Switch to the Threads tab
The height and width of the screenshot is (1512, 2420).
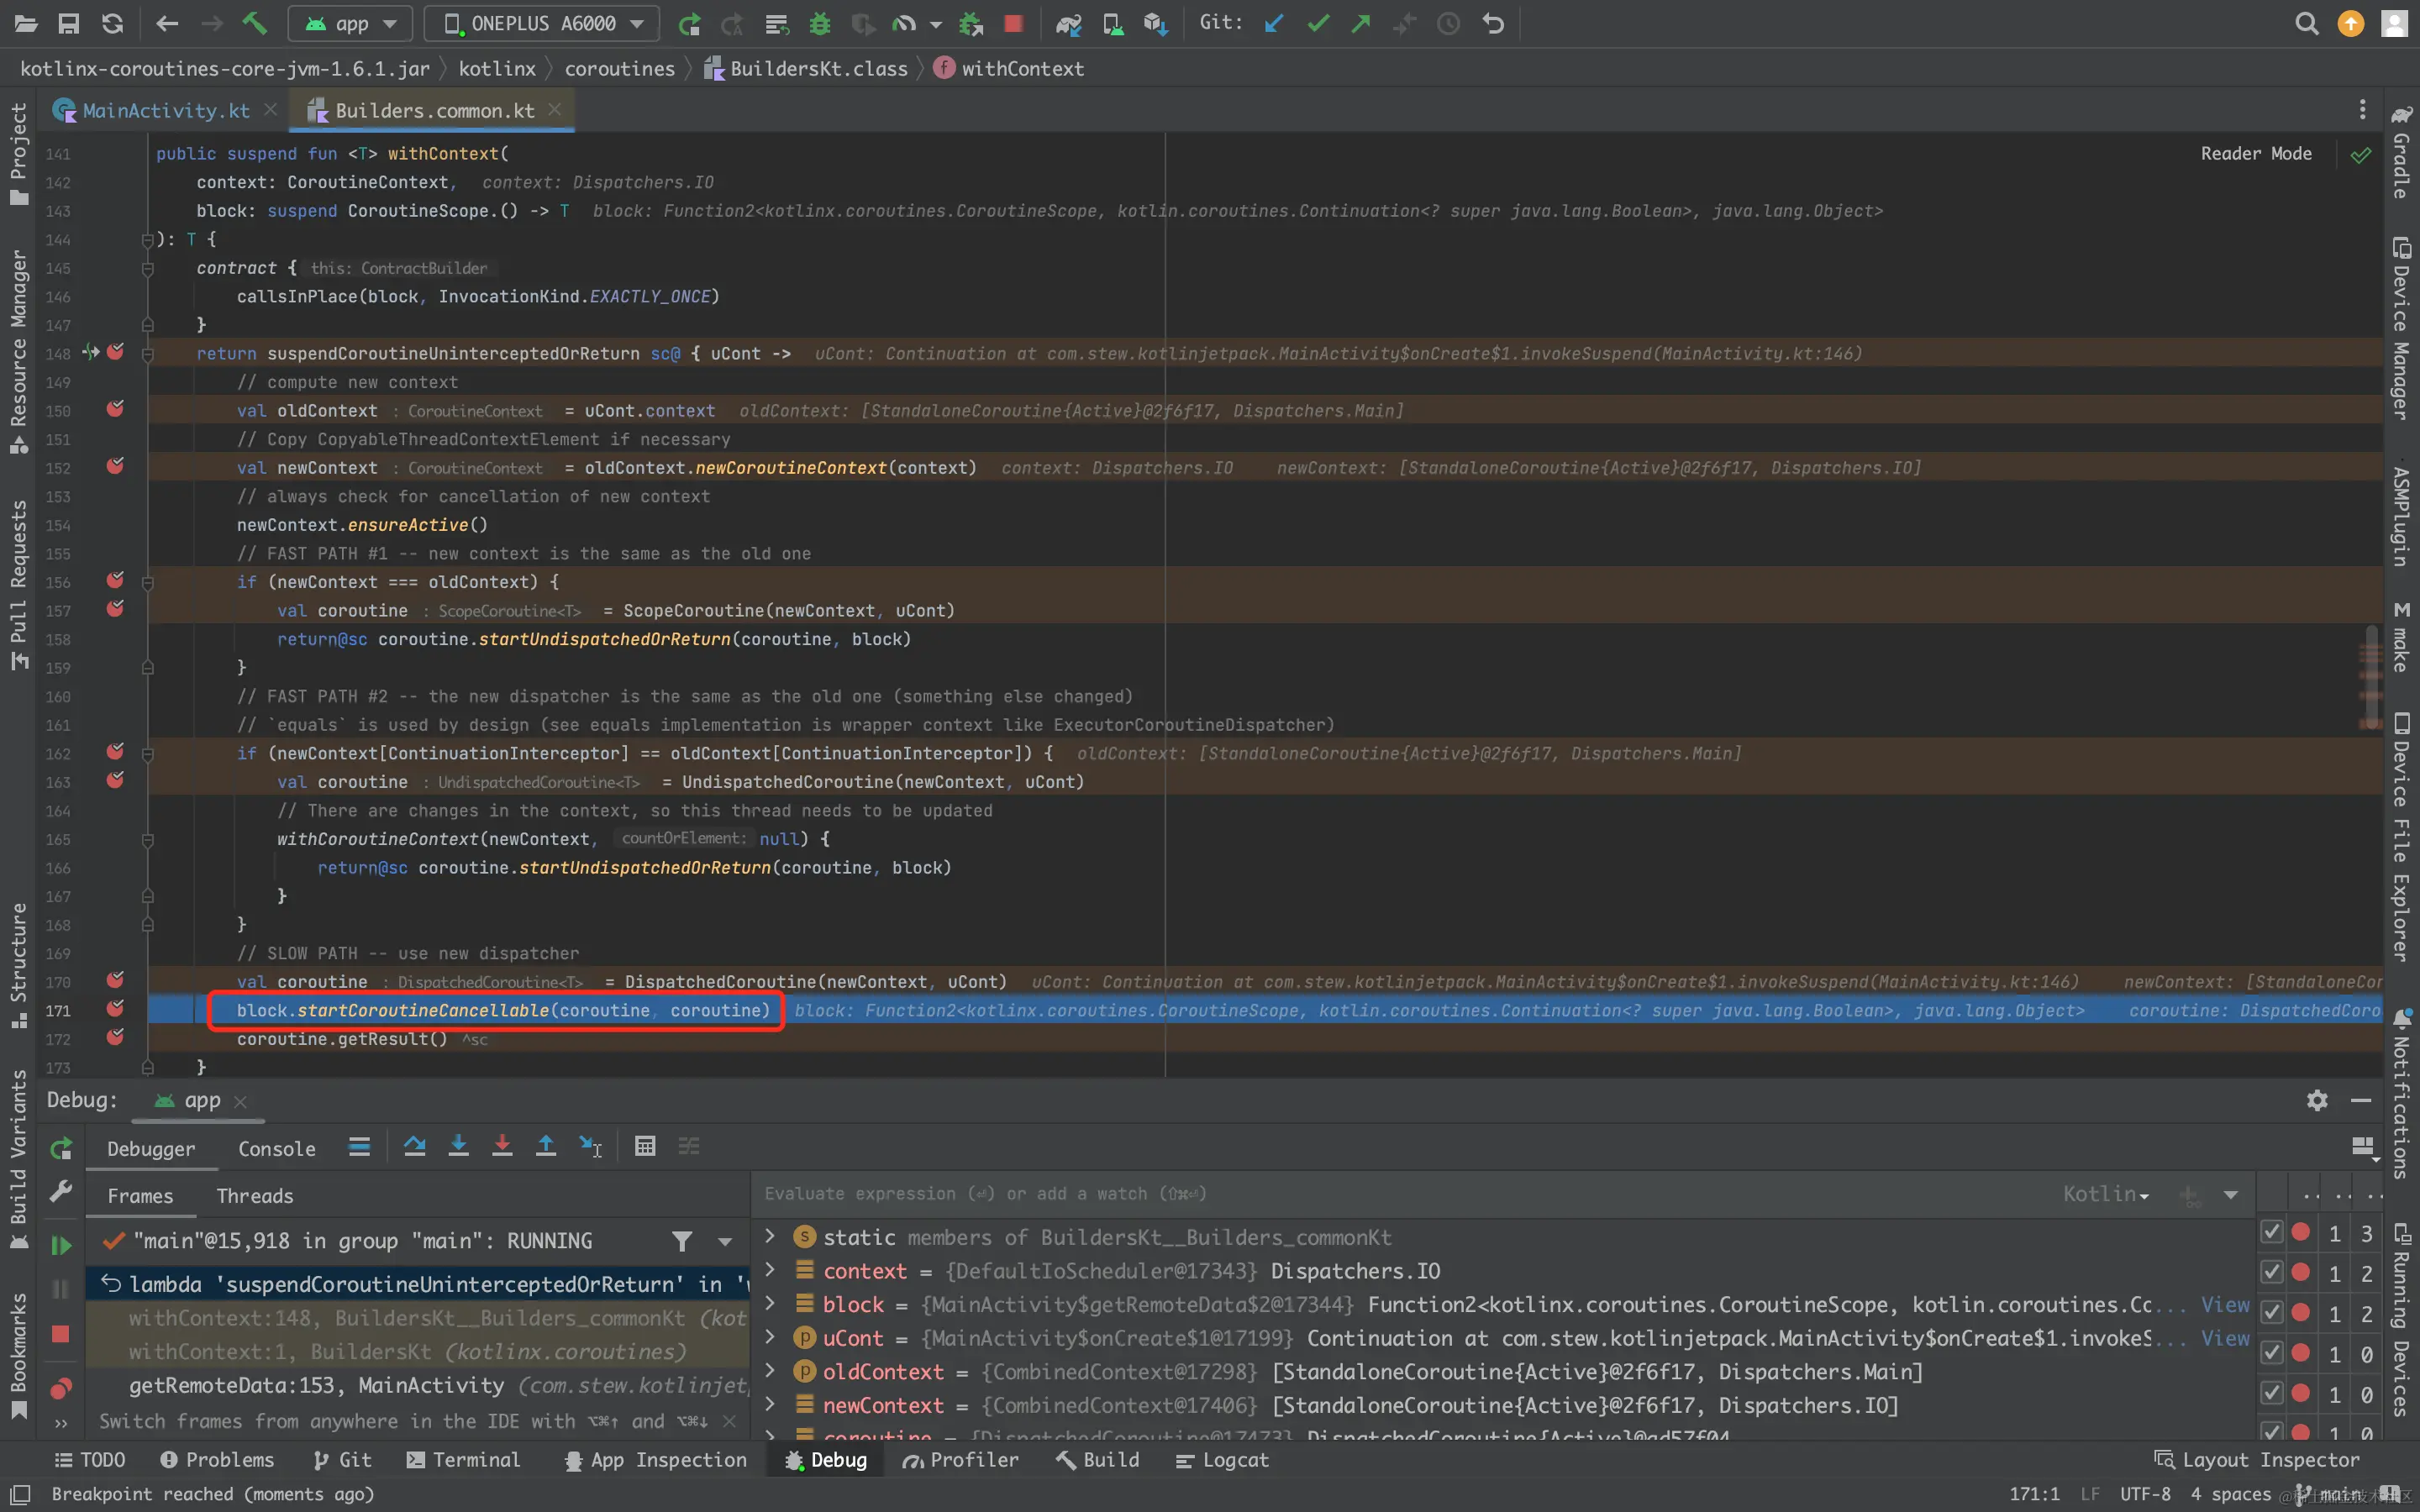(x=255, y=1196)
